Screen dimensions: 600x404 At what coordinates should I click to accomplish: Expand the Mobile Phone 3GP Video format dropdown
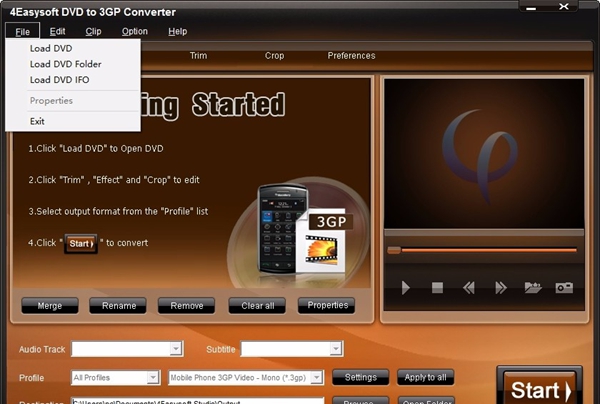(x=316, y=378)
